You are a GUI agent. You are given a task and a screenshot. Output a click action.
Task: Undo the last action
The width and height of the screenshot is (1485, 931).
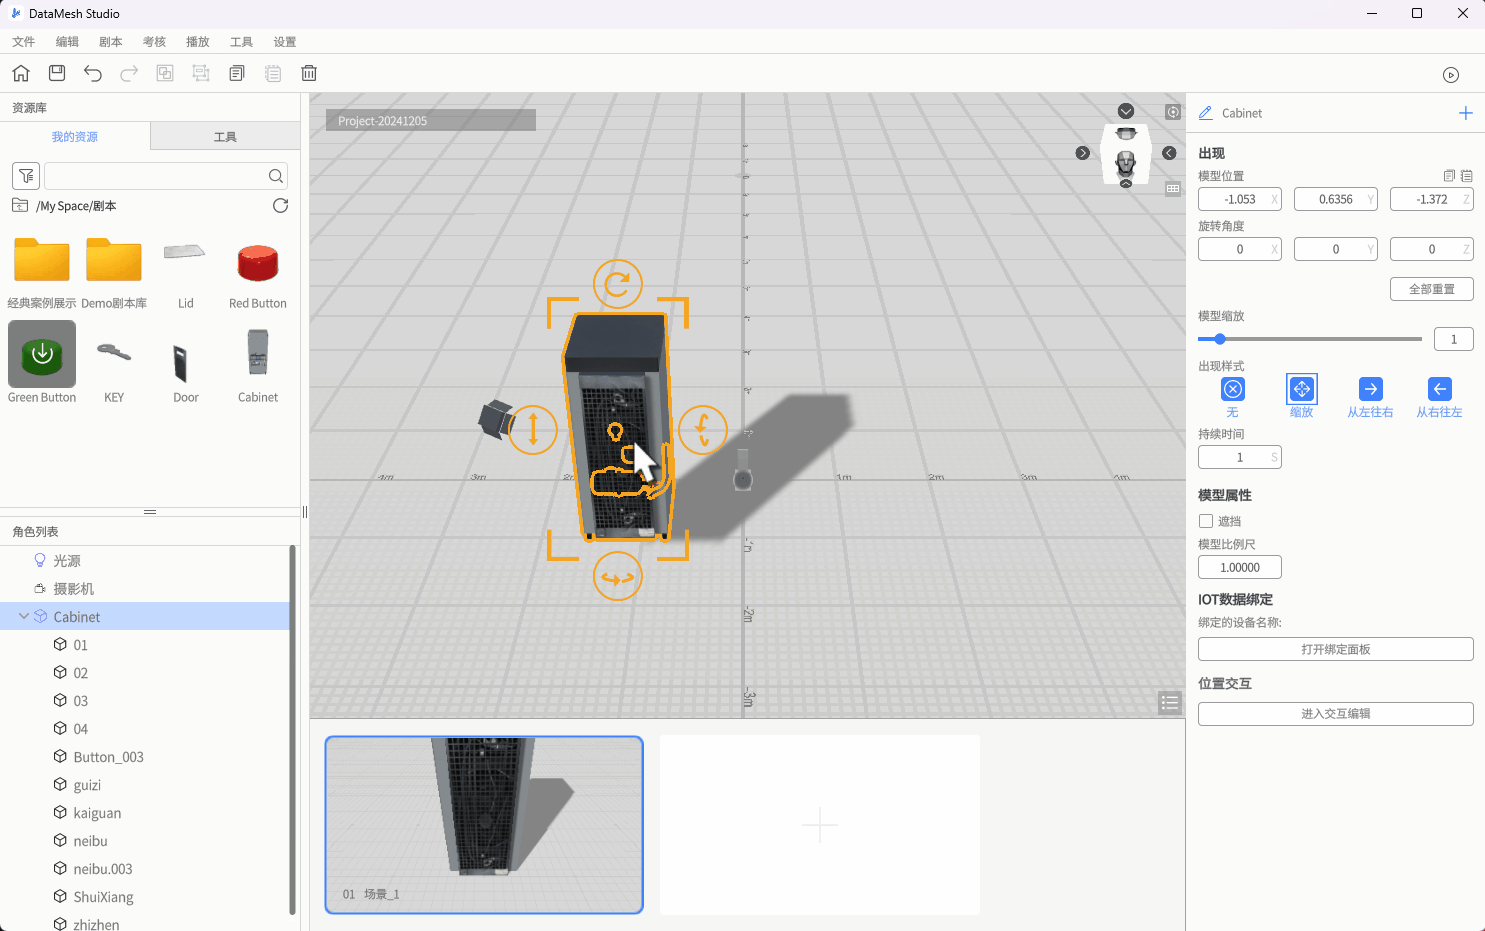click(93, 73)
